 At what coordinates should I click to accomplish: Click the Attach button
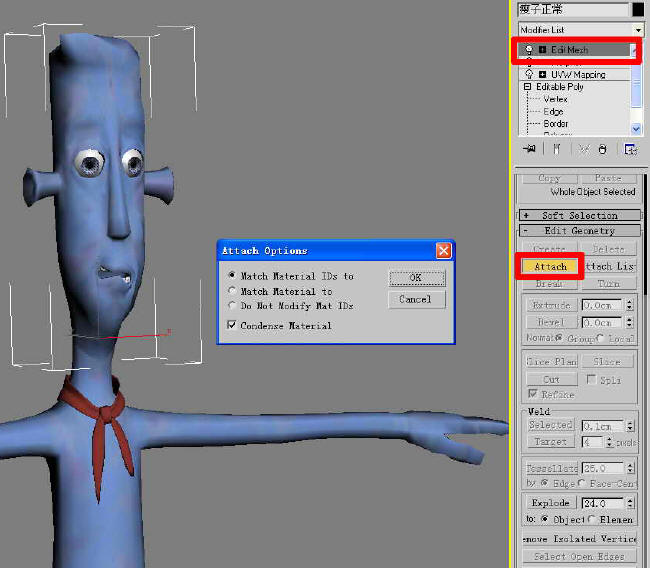550,266
